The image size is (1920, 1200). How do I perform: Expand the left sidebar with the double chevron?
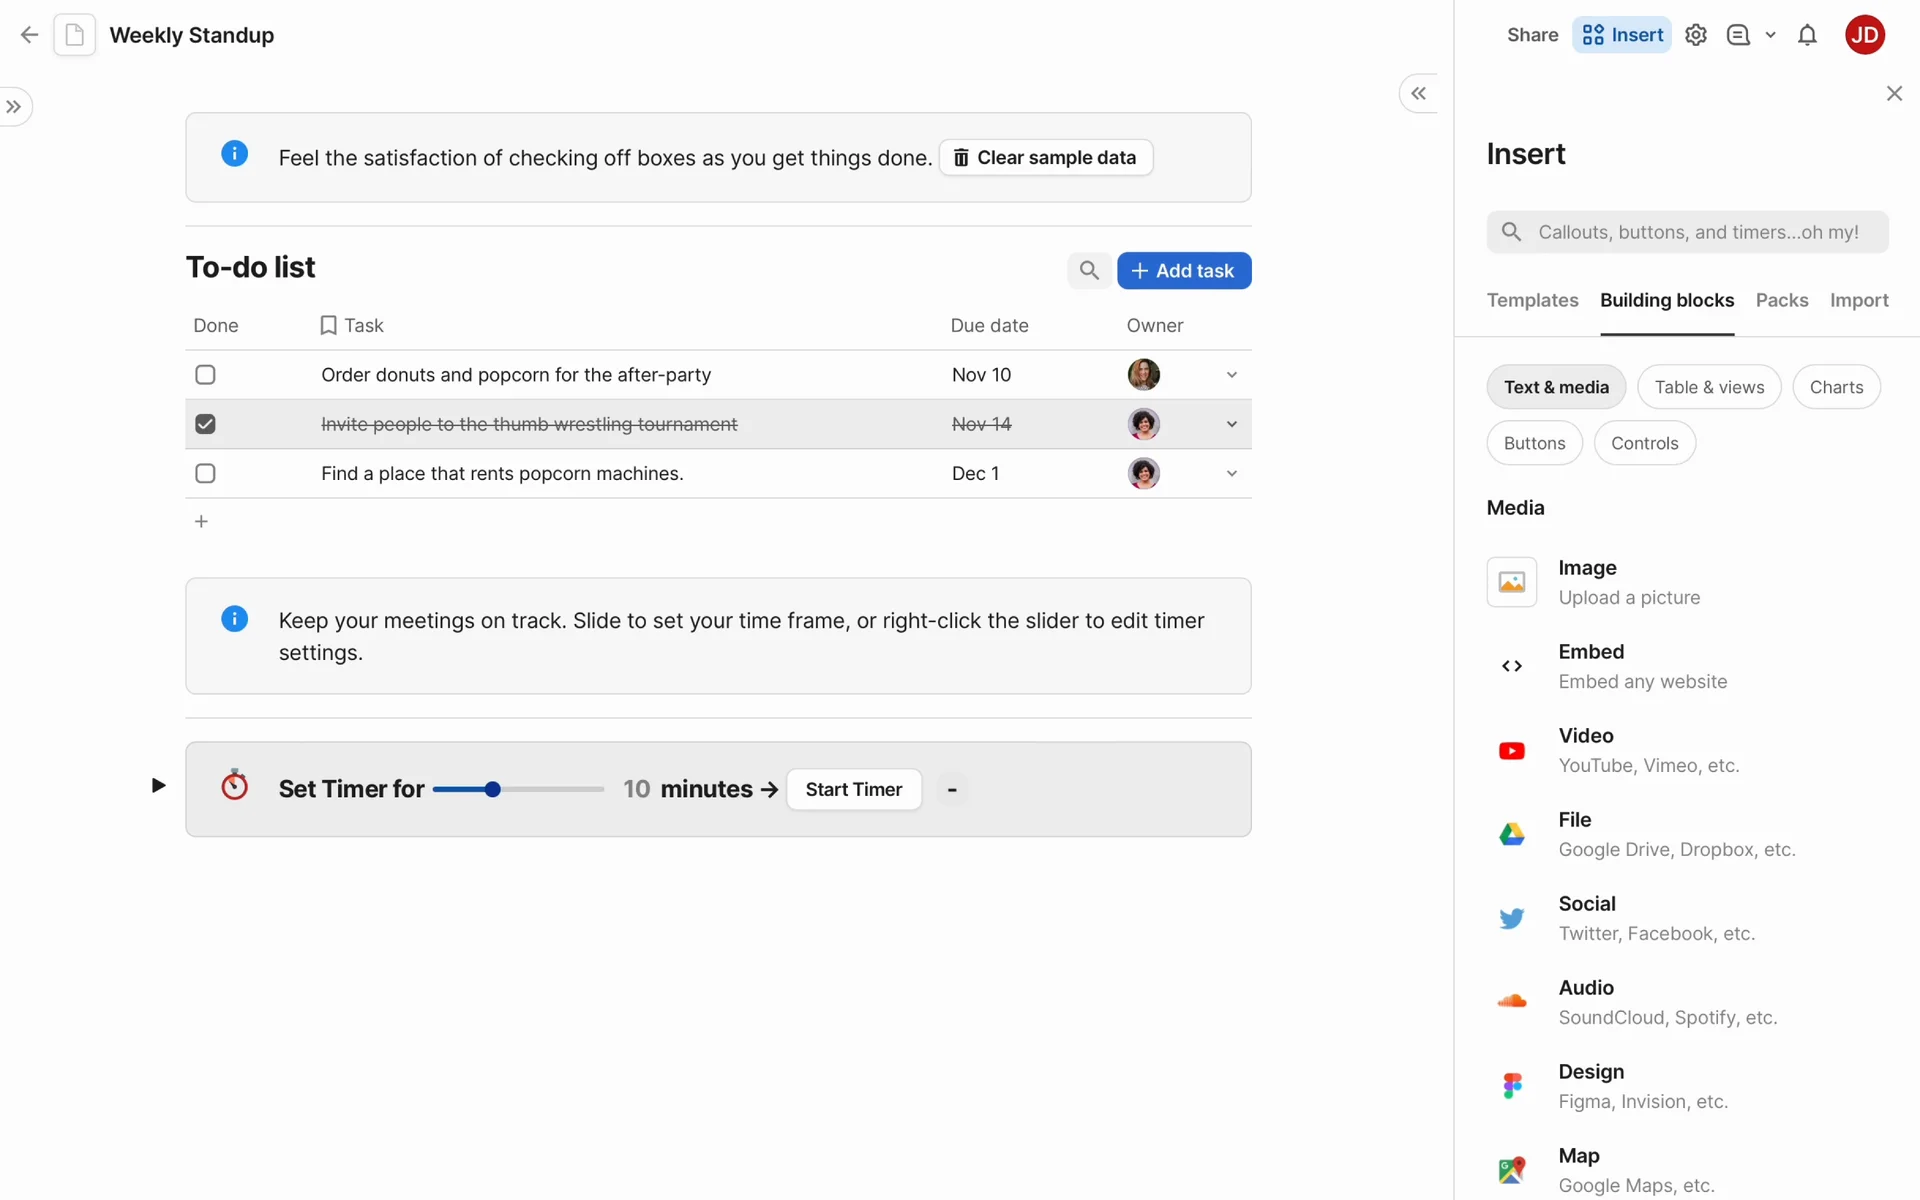point(14,107)
